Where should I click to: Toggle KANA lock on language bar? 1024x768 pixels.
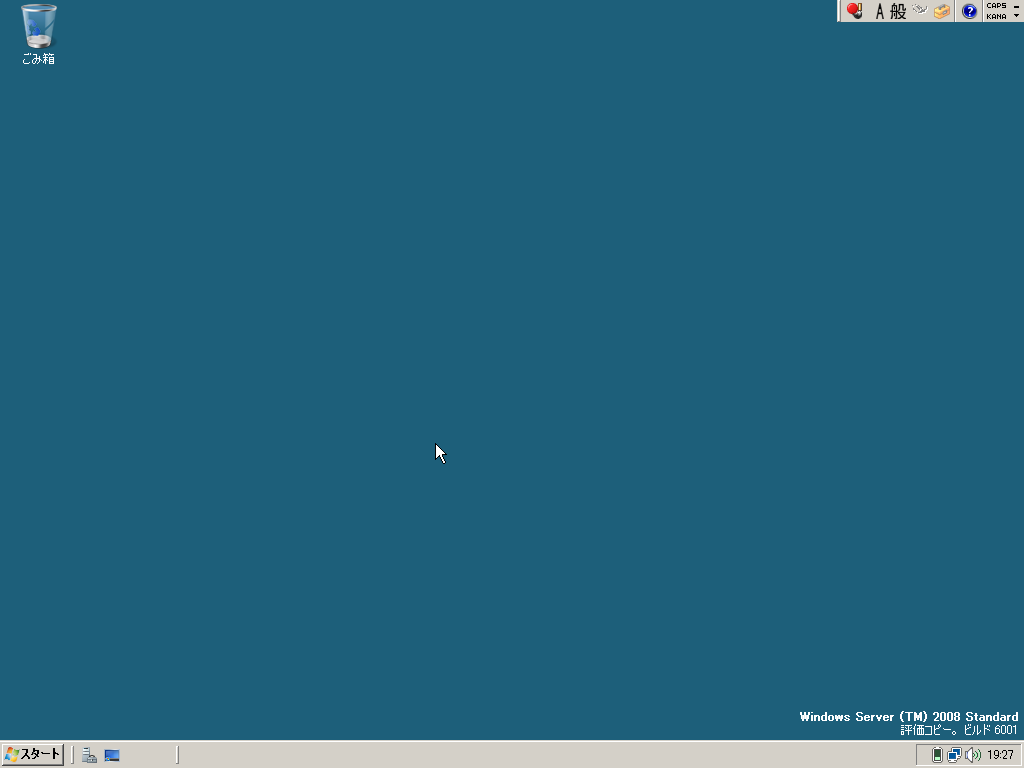pos(996,16)
